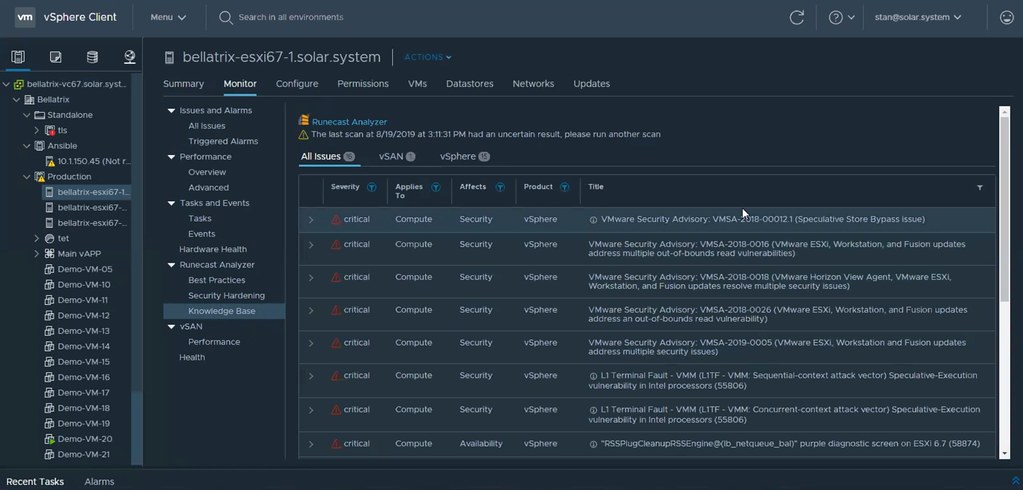Switch to the vSphere issues tab
This screenshot has width=1023, height=490.
coord(465,157)
